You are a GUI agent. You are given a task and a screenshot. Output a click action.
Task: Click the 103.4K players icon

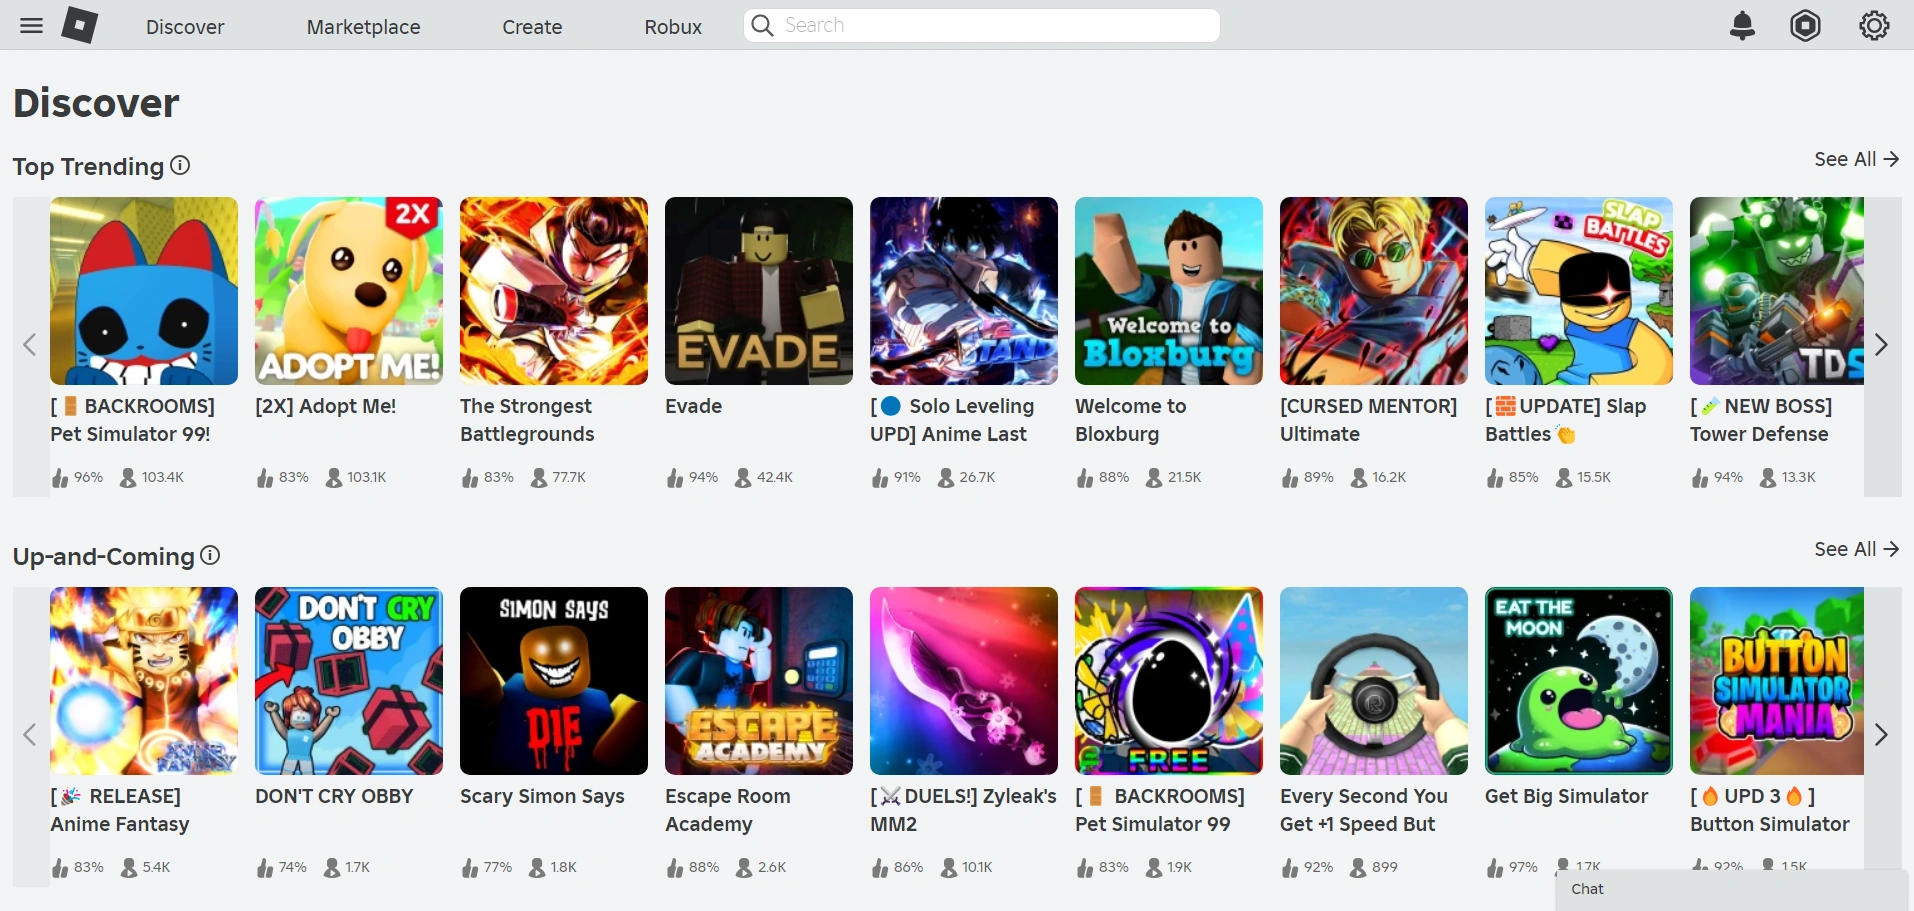(x=128, y=478)
